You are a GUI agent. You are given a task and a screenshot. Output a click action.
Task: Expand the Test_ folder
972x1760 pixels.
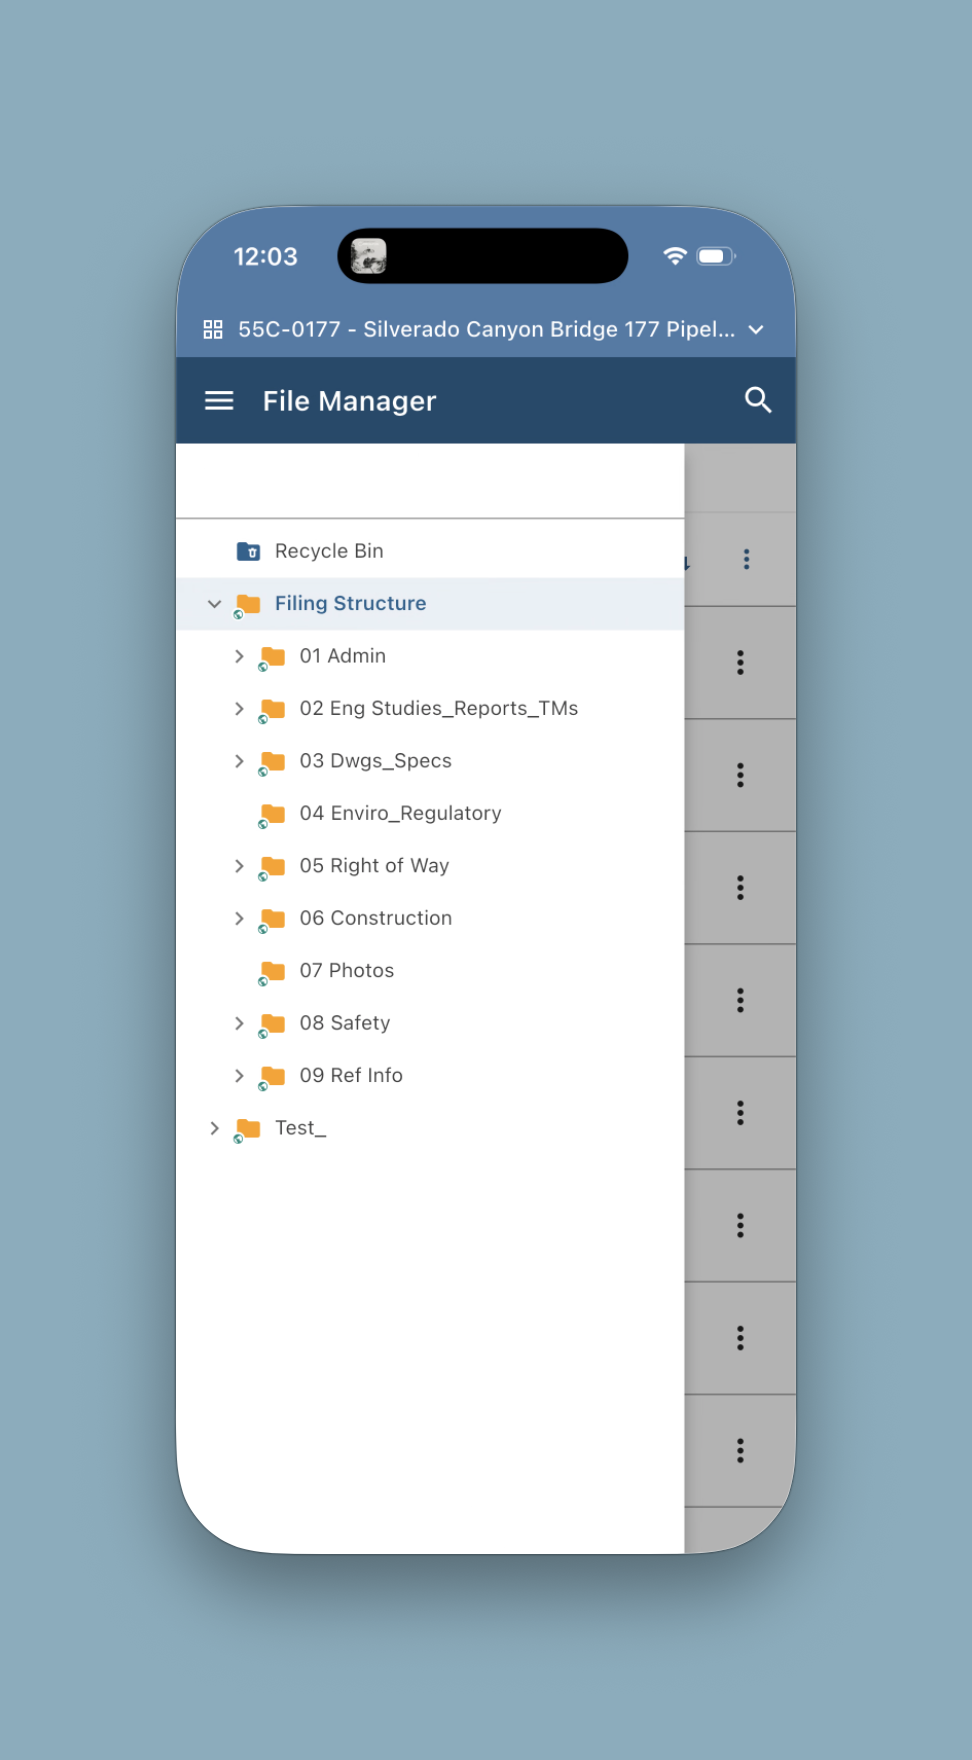(x=214, y=1128)
